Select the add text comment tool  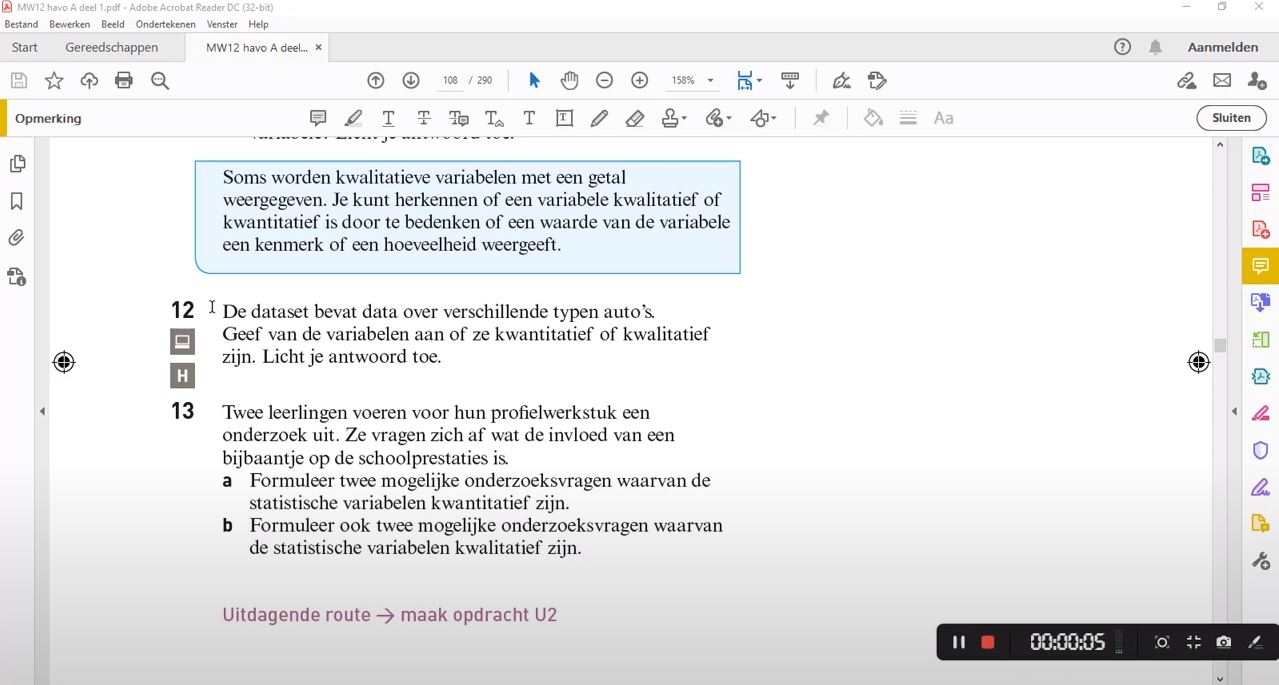[529, 118]
